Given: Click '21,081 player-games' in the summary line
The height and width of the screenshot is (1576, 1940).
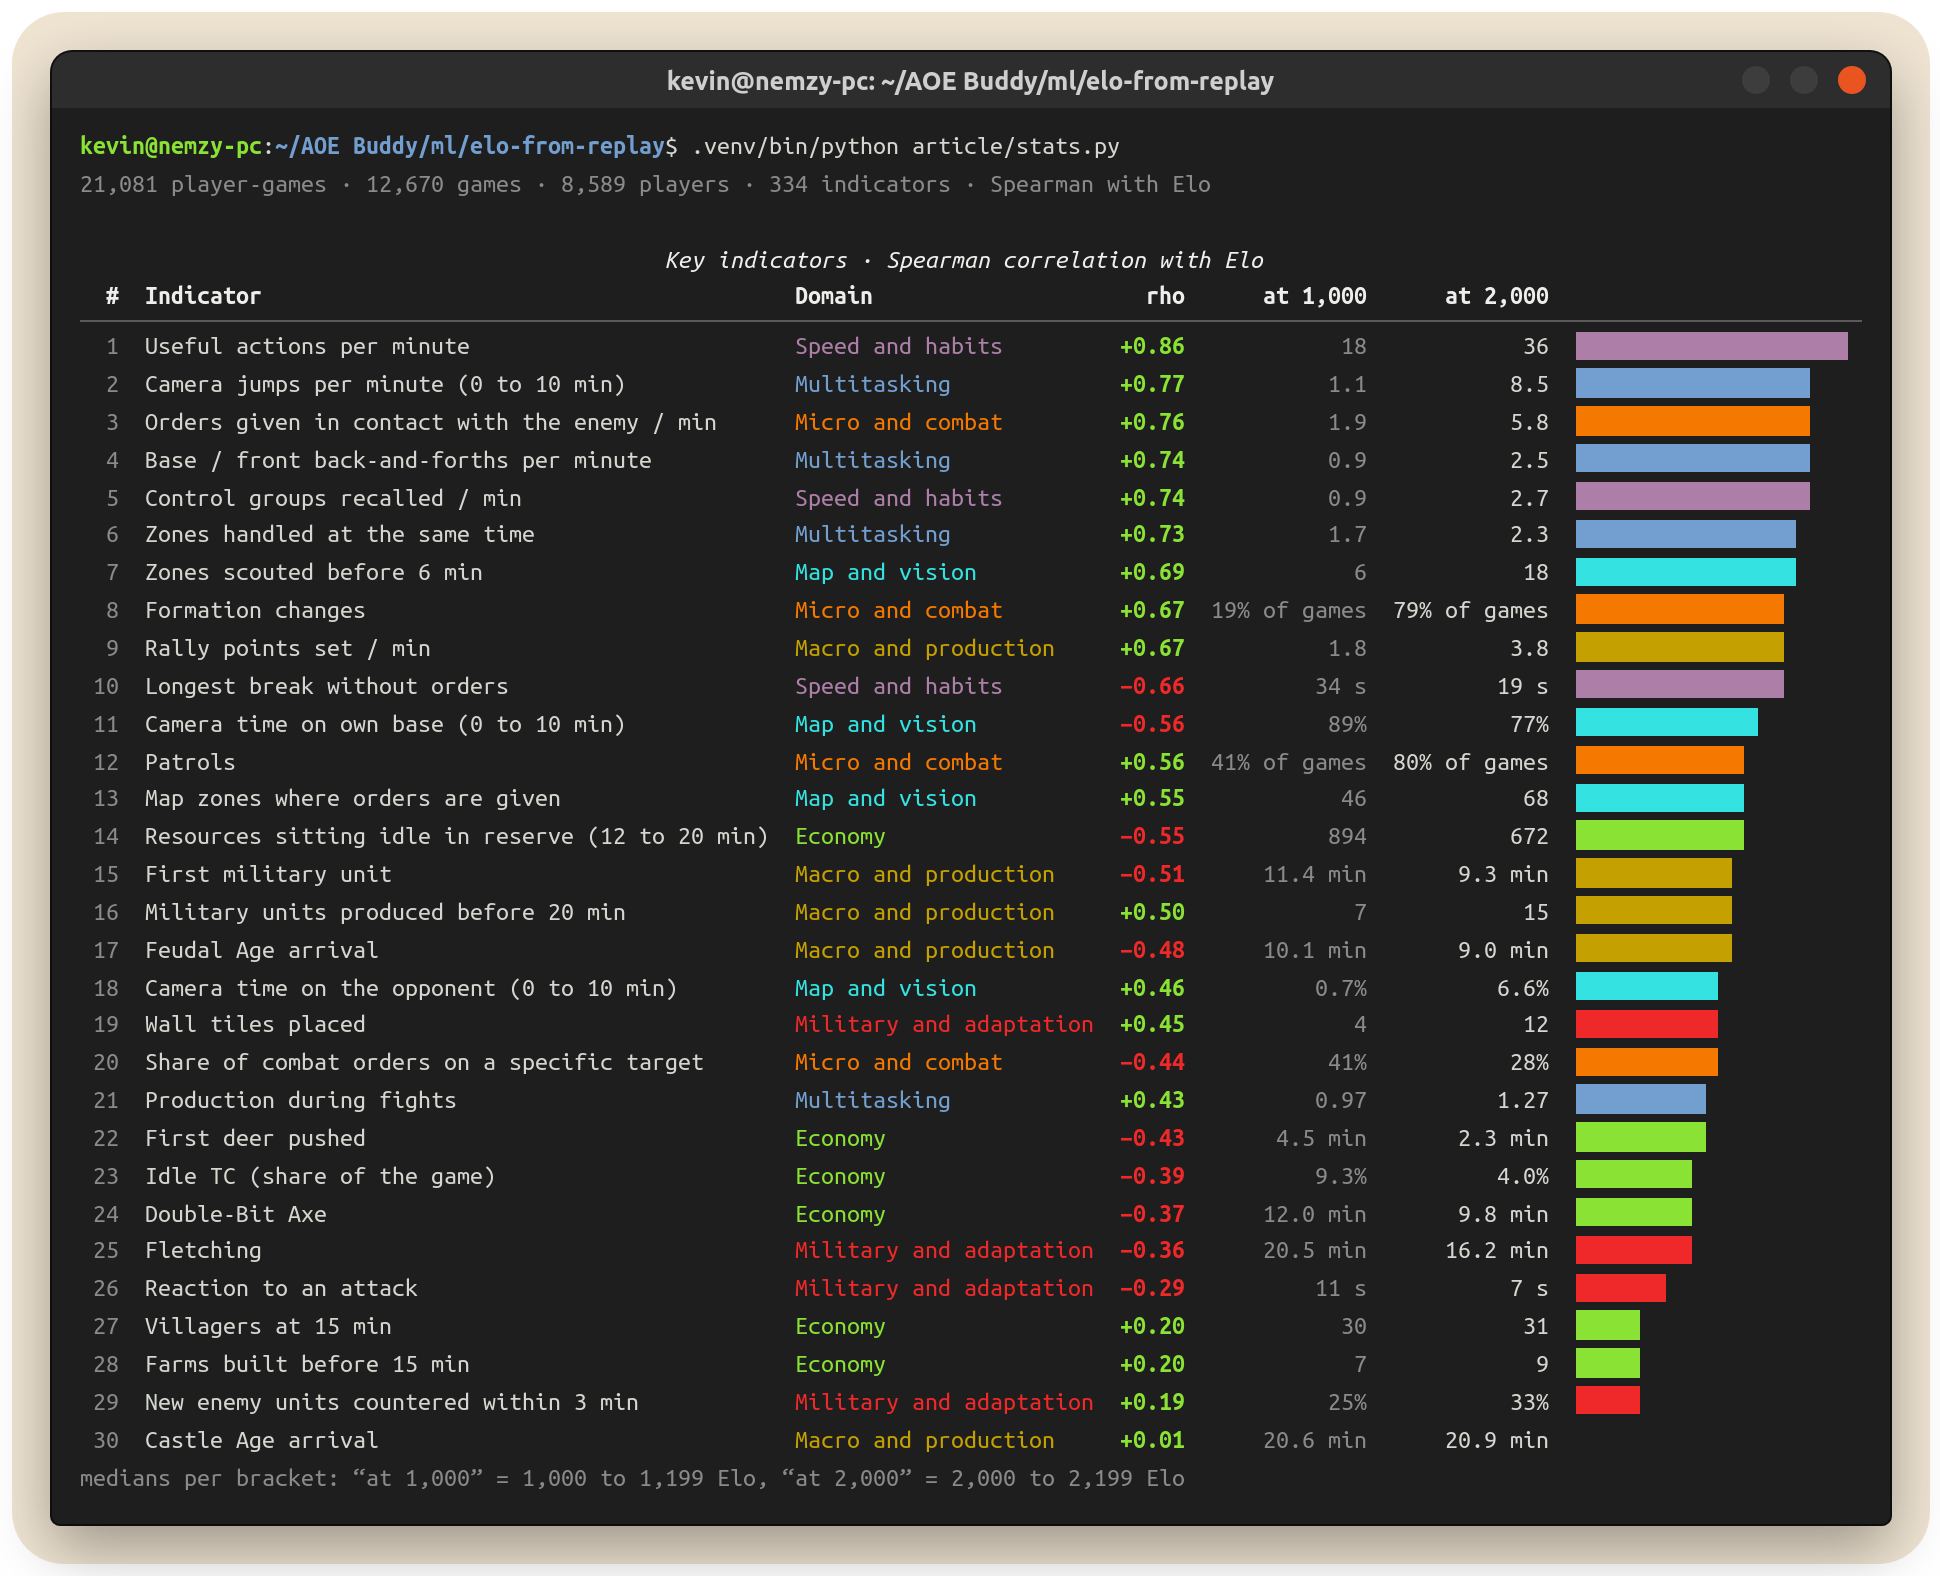Looking at the screenshot, I should click(203, 185).
